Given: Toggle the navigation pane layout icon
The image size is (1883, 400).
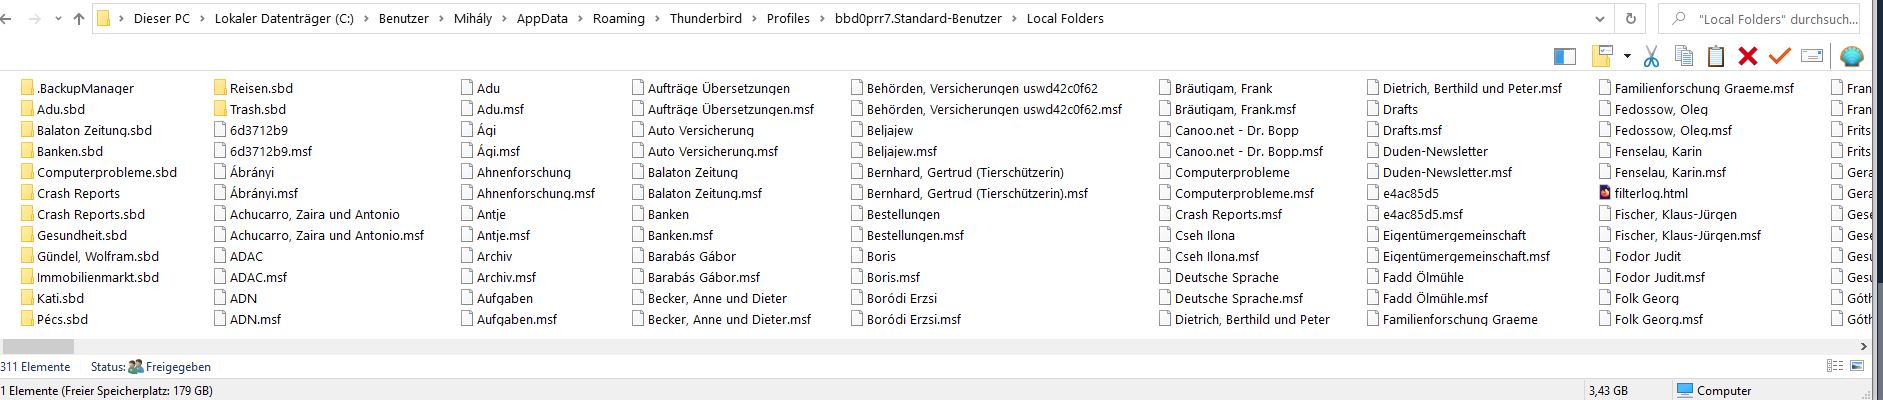Looking at the screenshot, I should click(1565, 56).
